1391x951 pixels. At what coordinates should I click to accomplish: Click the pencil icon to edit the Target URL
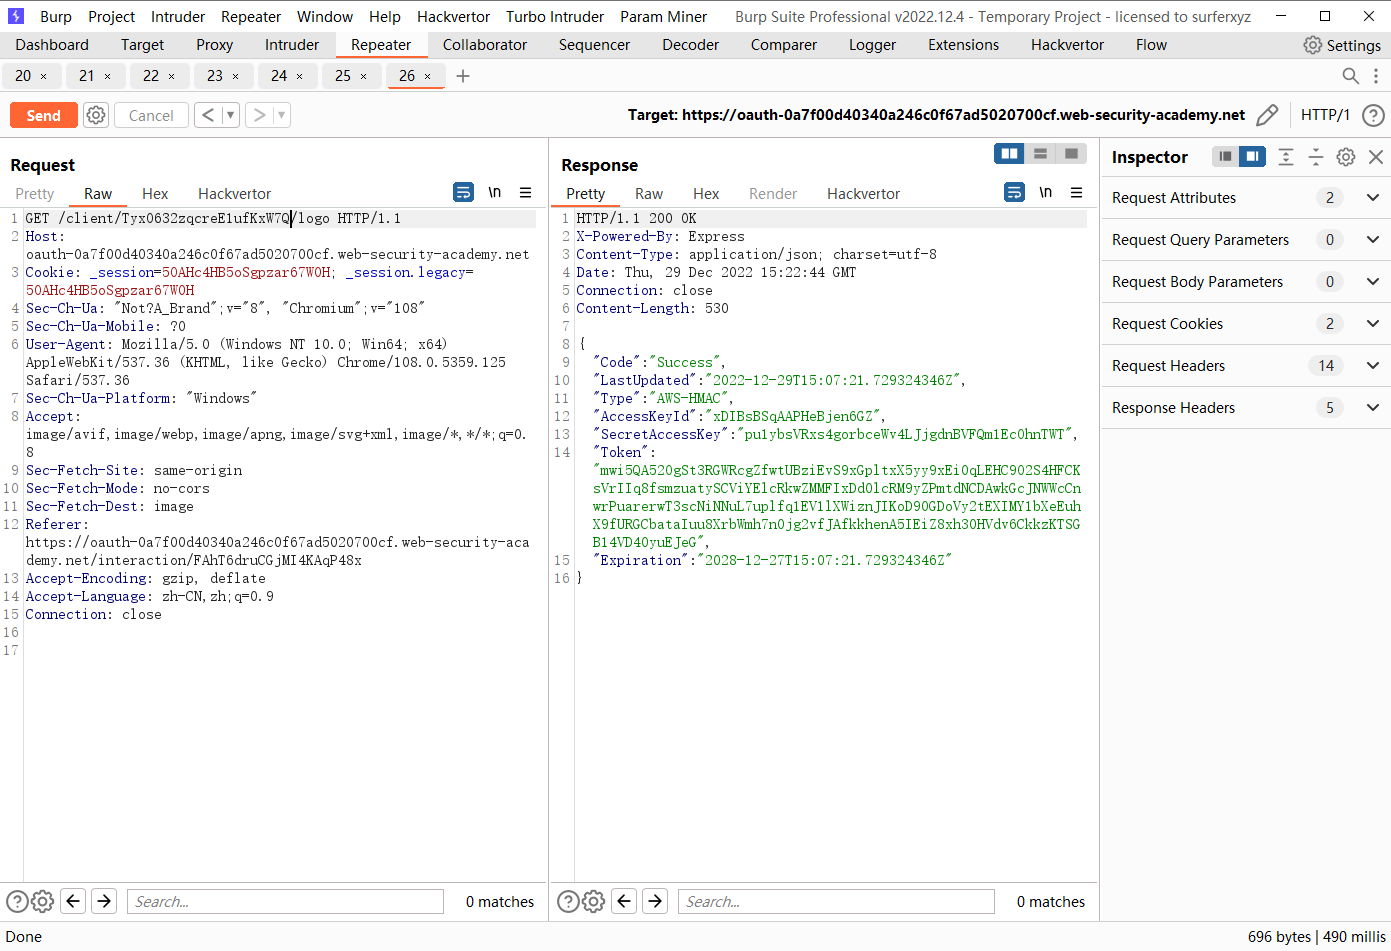coord(1267,115)
